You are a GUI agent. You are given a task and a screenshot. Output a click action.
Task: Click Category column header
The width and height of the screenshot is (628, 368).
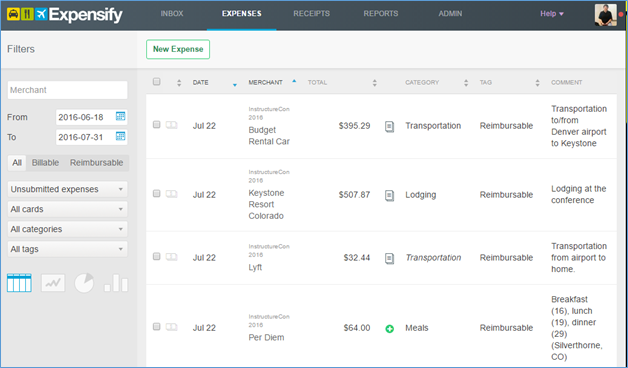422,82
